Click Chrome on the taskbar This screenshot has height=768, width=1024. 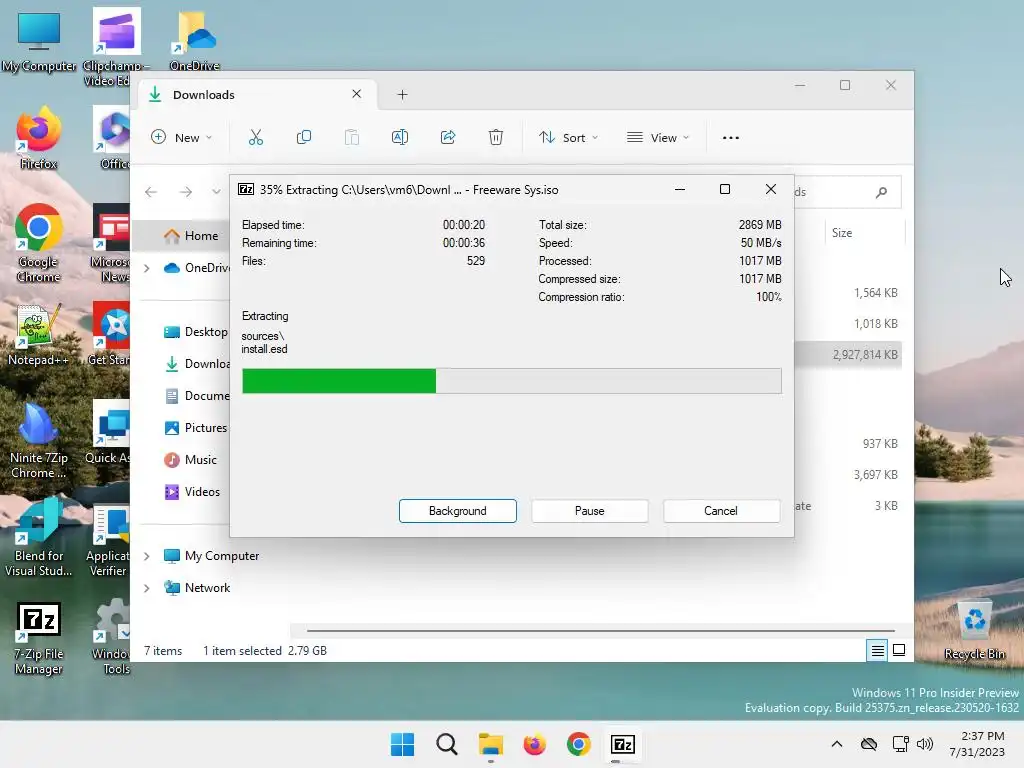coord(579,744)
